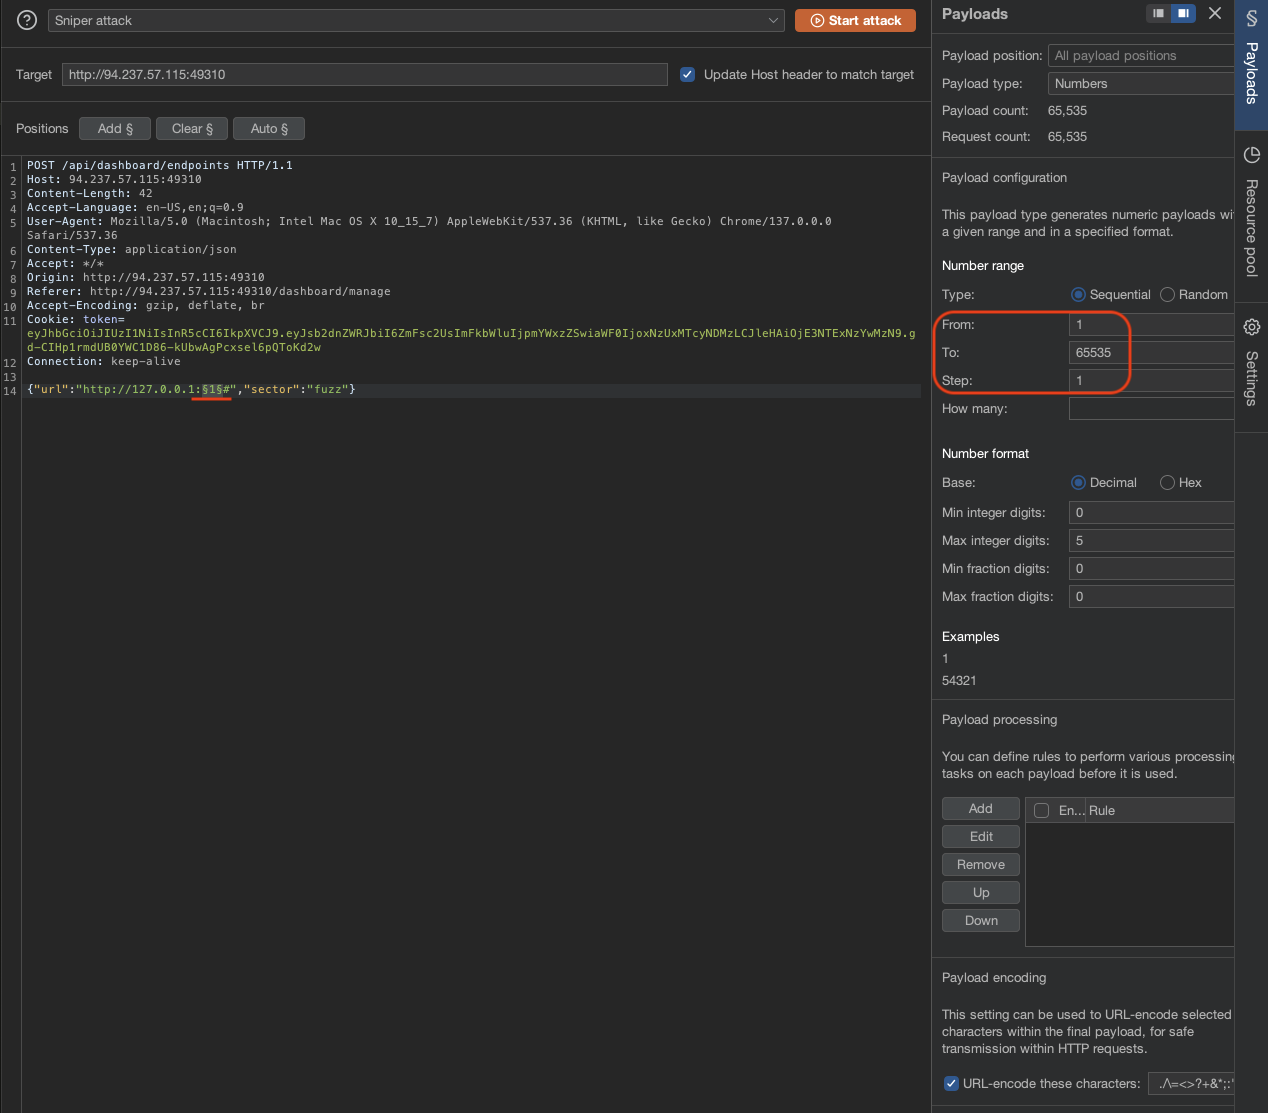
Task: Click the Start attack button
Action: pyautogui.click(x=855, y=20)
